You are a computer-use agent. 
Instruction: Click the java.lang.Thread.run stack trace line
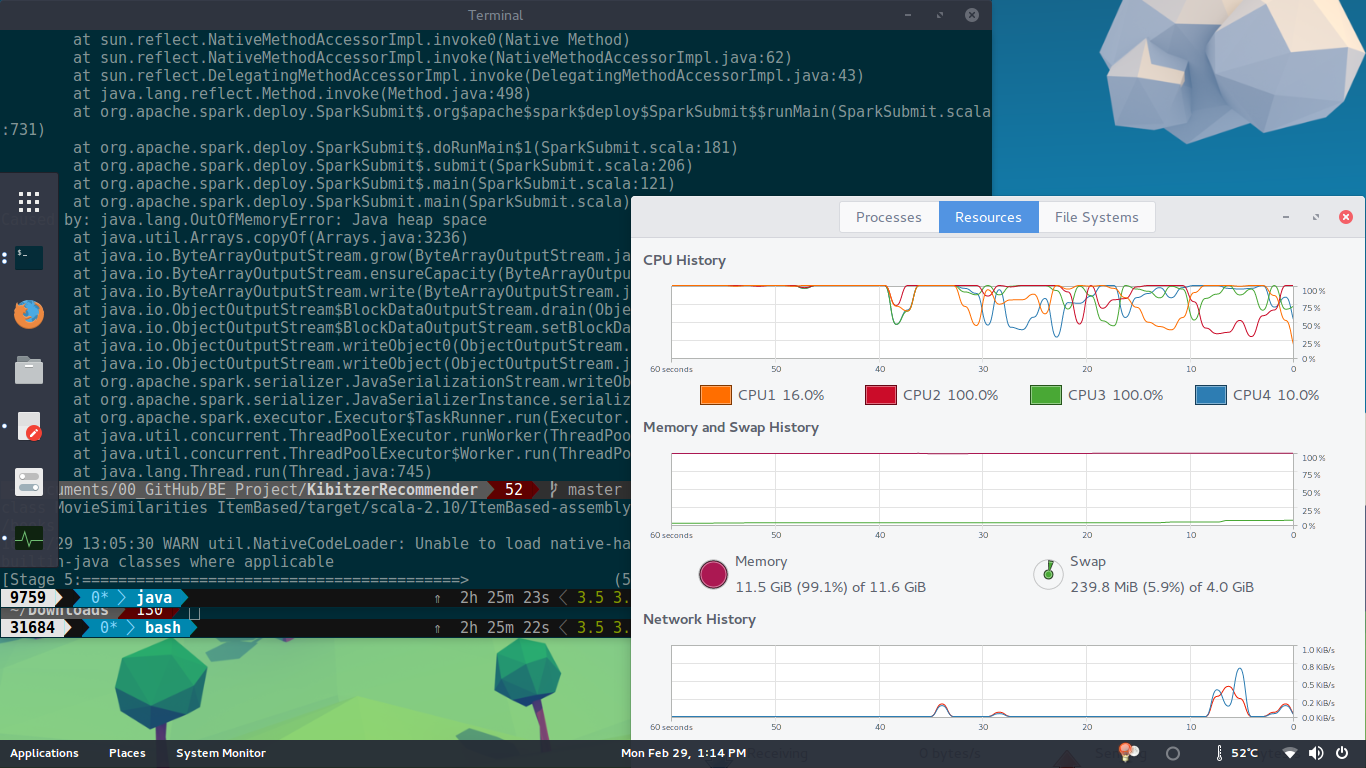coord(252,472)
